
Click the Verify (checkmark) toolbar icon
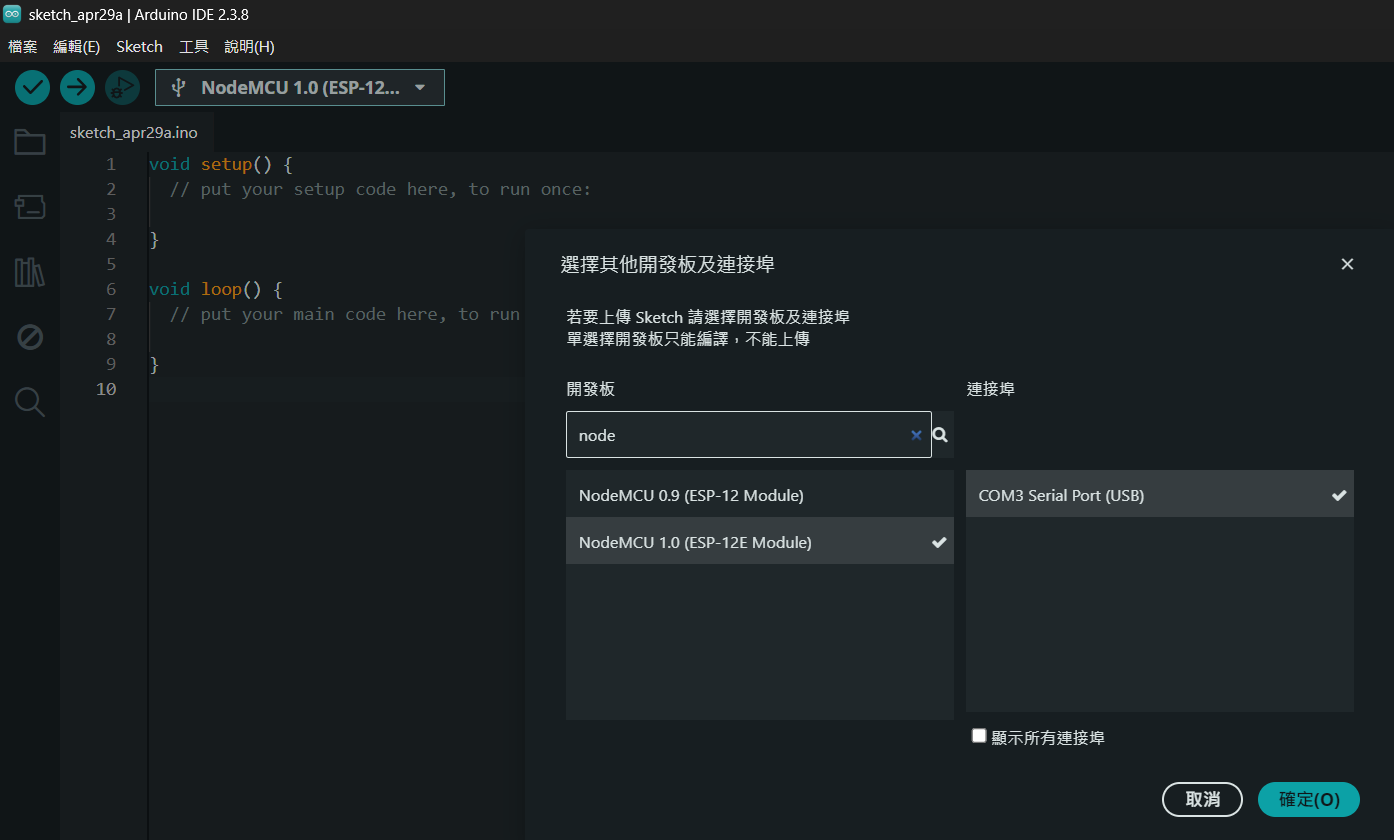tap(32, 88)
